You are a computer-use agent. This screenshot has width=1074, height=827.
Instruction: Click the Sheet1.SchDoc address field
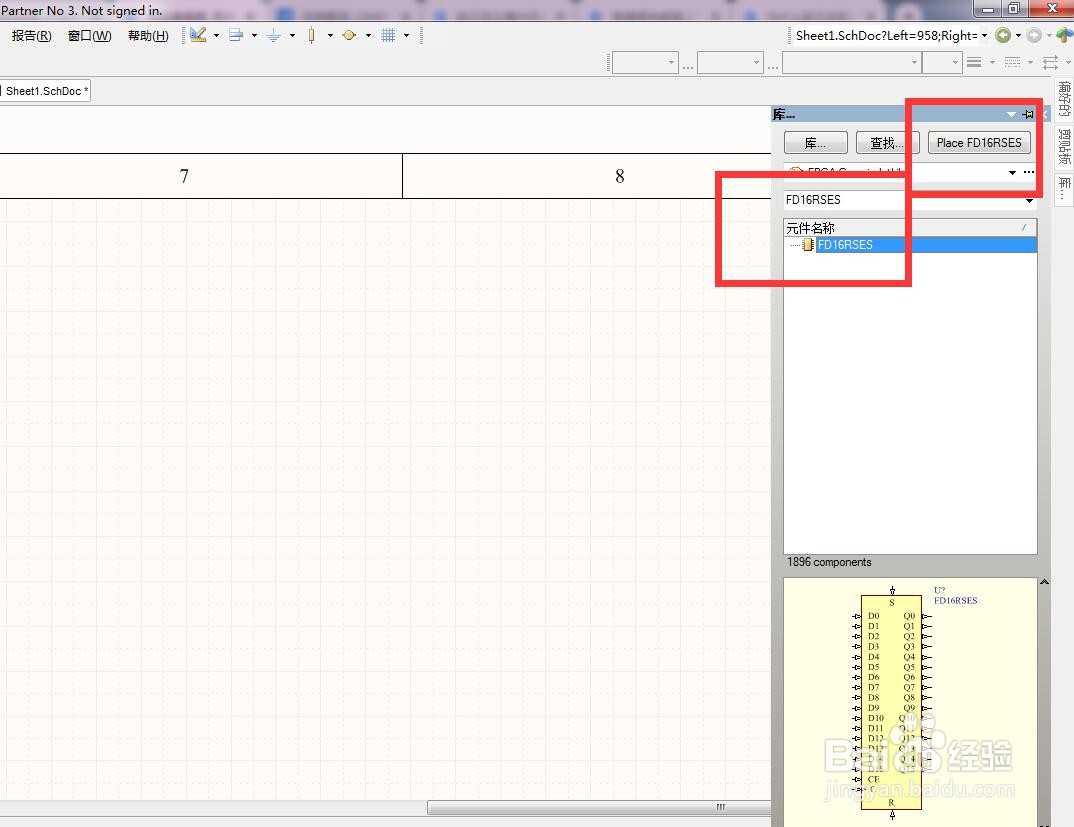tap(886, 35)
